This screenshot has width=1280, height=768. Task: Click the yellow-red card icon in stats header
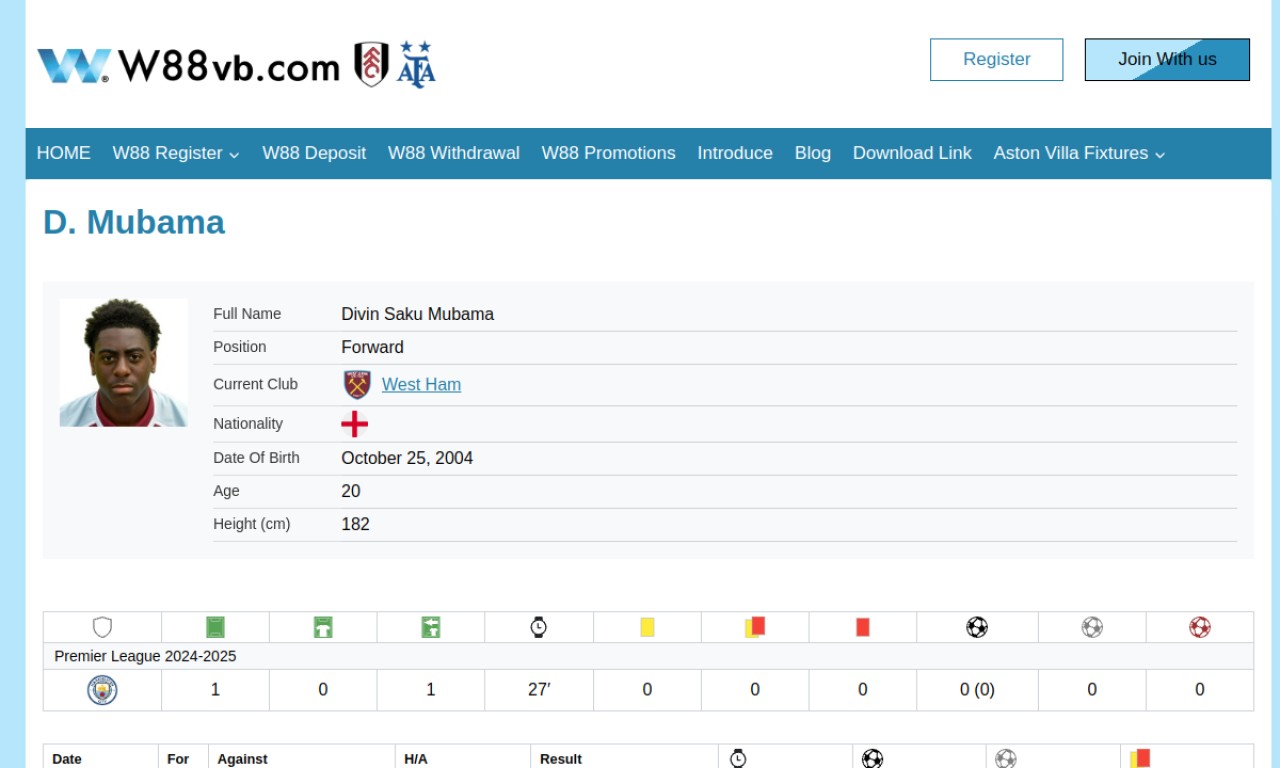click(x=755, y=627)
